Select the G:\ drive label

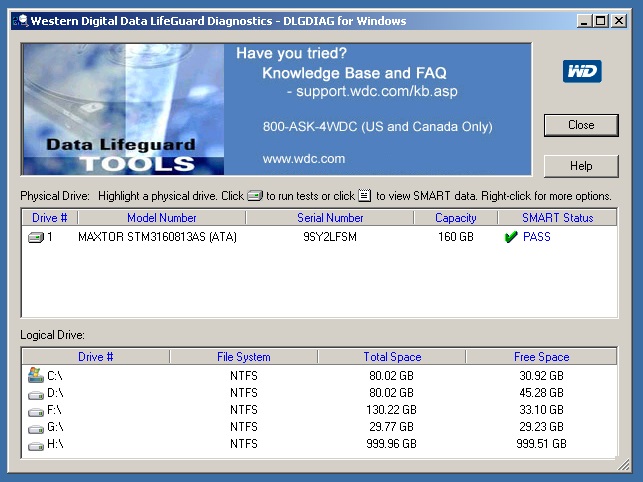coord(55,427)
